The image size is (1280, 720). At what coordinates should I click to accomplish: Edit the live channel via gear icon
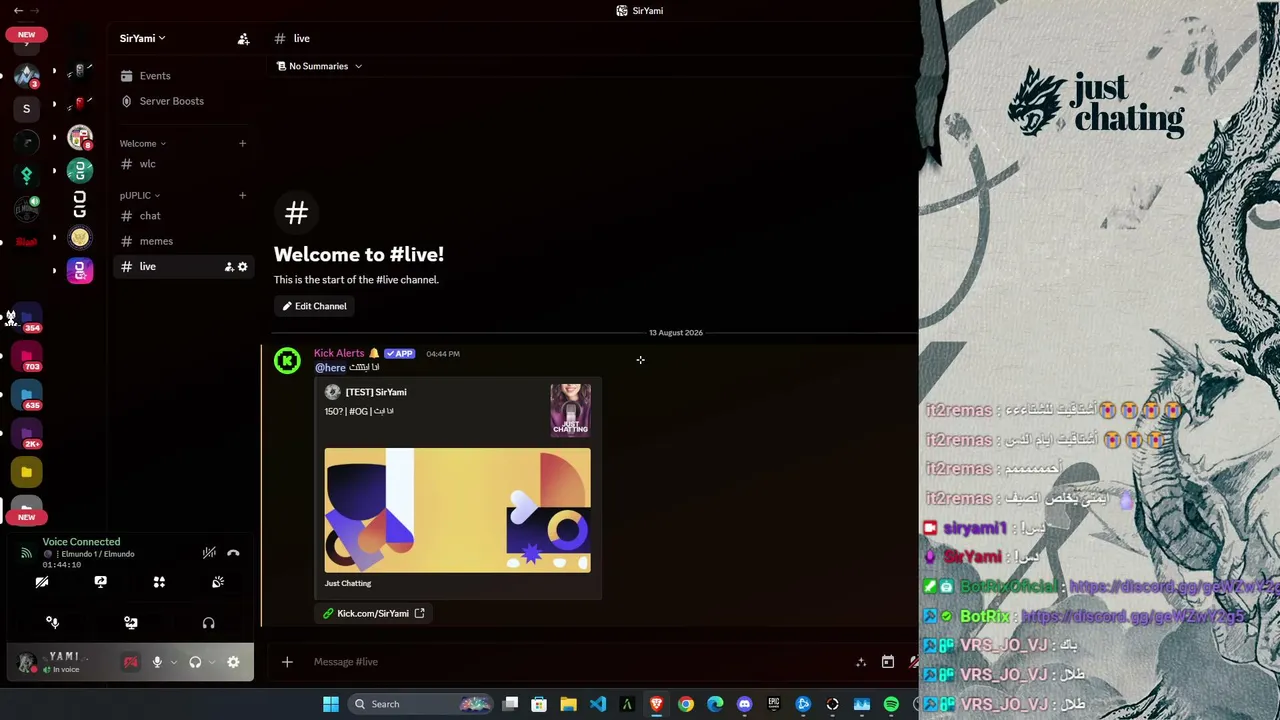[242, 267]
